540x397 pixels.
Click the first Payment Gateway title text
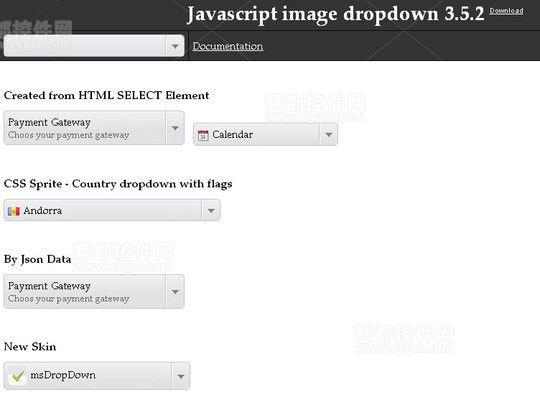[x=49, y=122]
